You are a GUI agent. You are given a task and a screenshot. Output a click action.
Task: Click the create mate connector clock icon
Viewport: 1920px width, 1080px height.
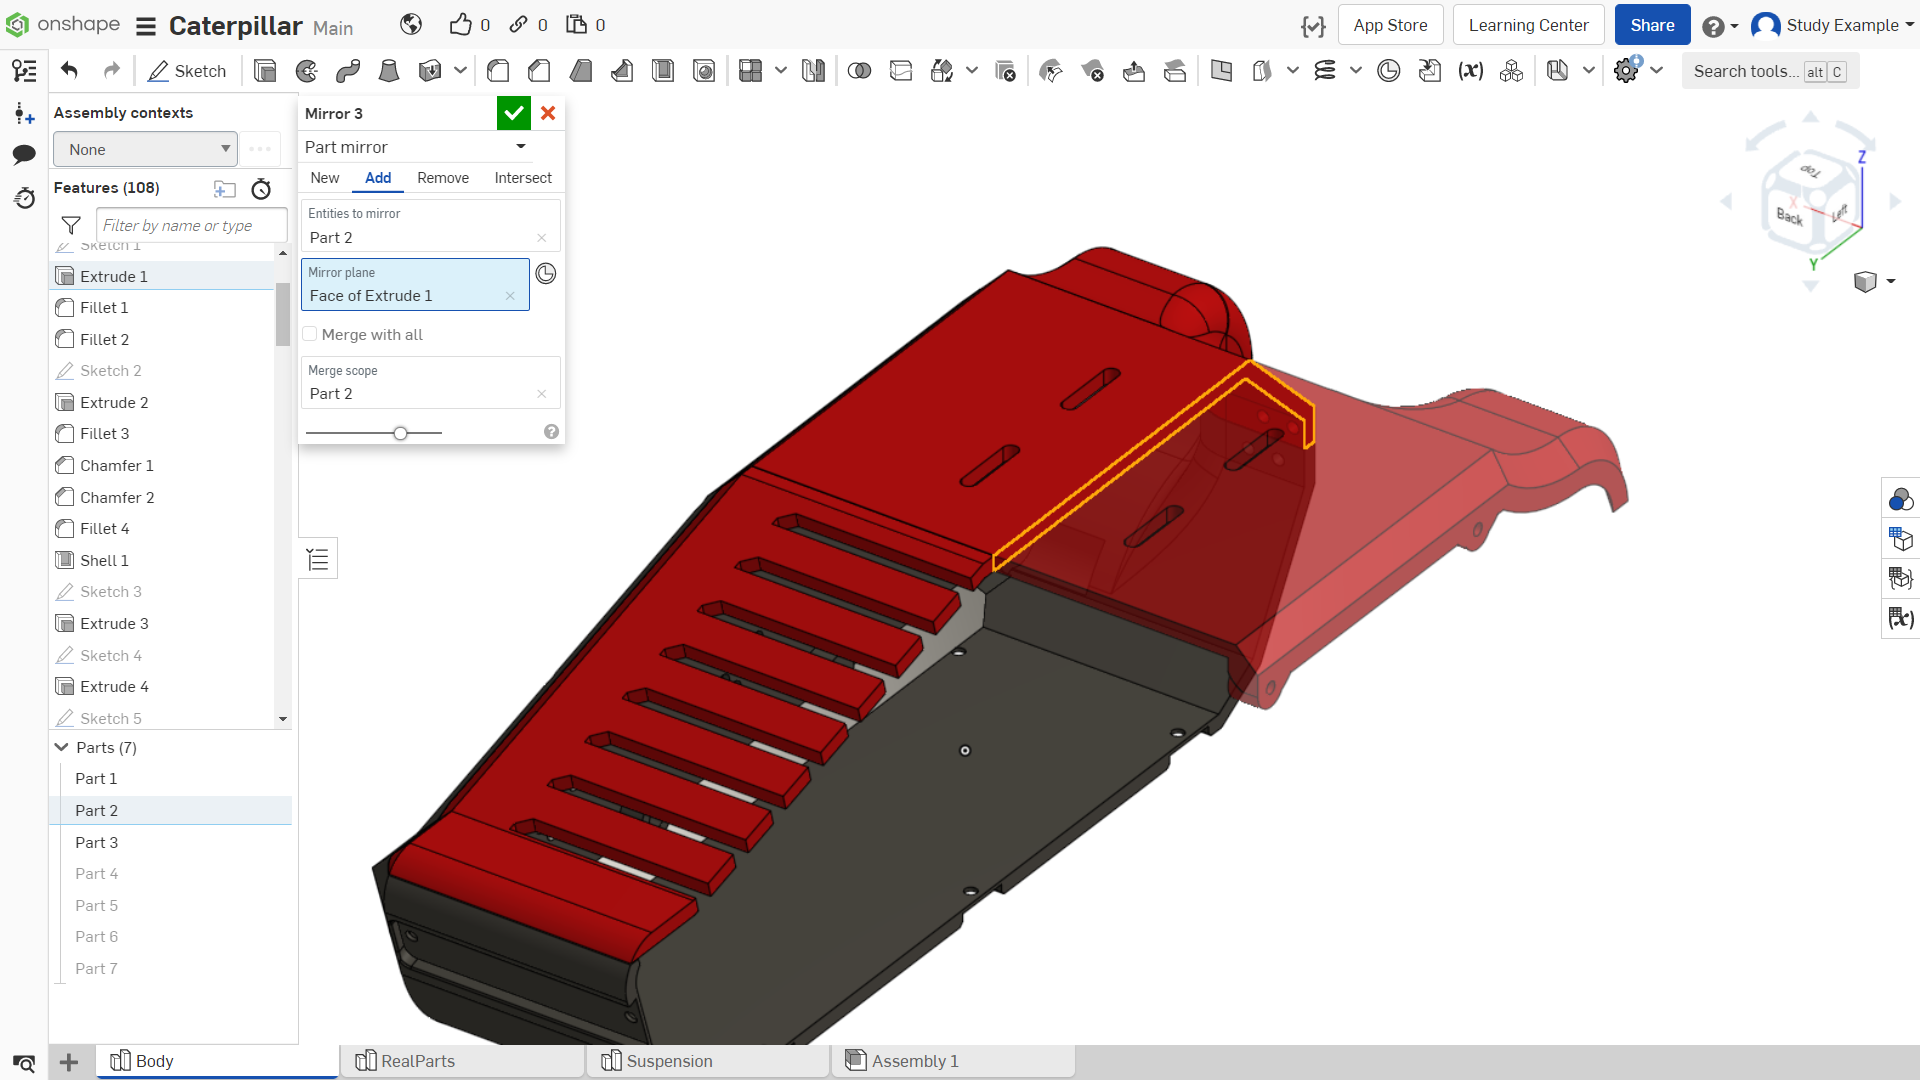tap(546, 274)
